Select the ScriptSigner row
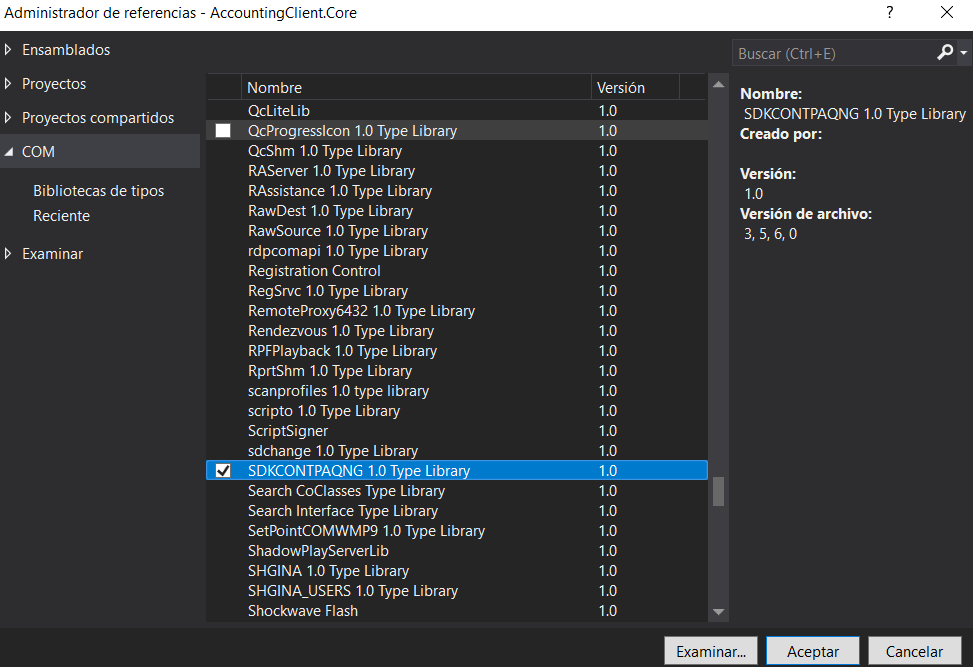The height and width of the screenshot is (667, 973). click(x=457, y=431)
